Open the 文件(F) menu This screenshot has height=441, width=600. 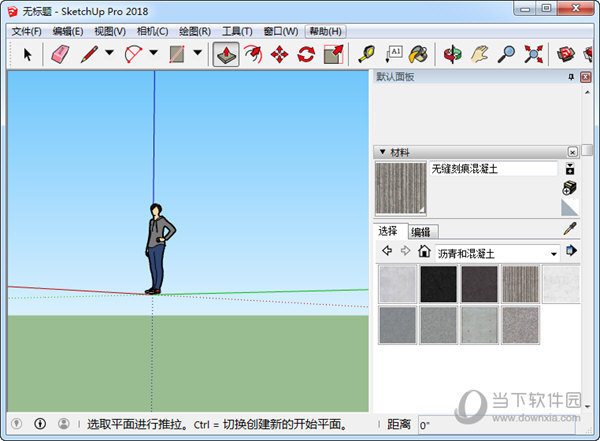coord(26,31)
